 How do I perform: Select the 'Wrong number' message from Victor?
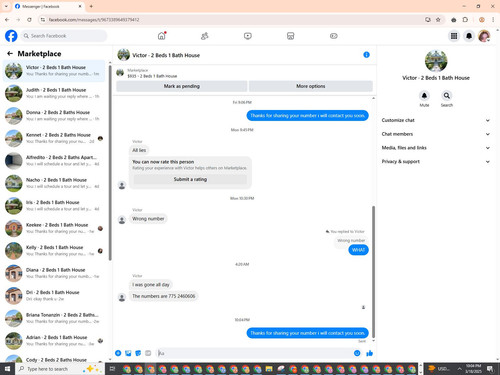click(x=148, y=219)
